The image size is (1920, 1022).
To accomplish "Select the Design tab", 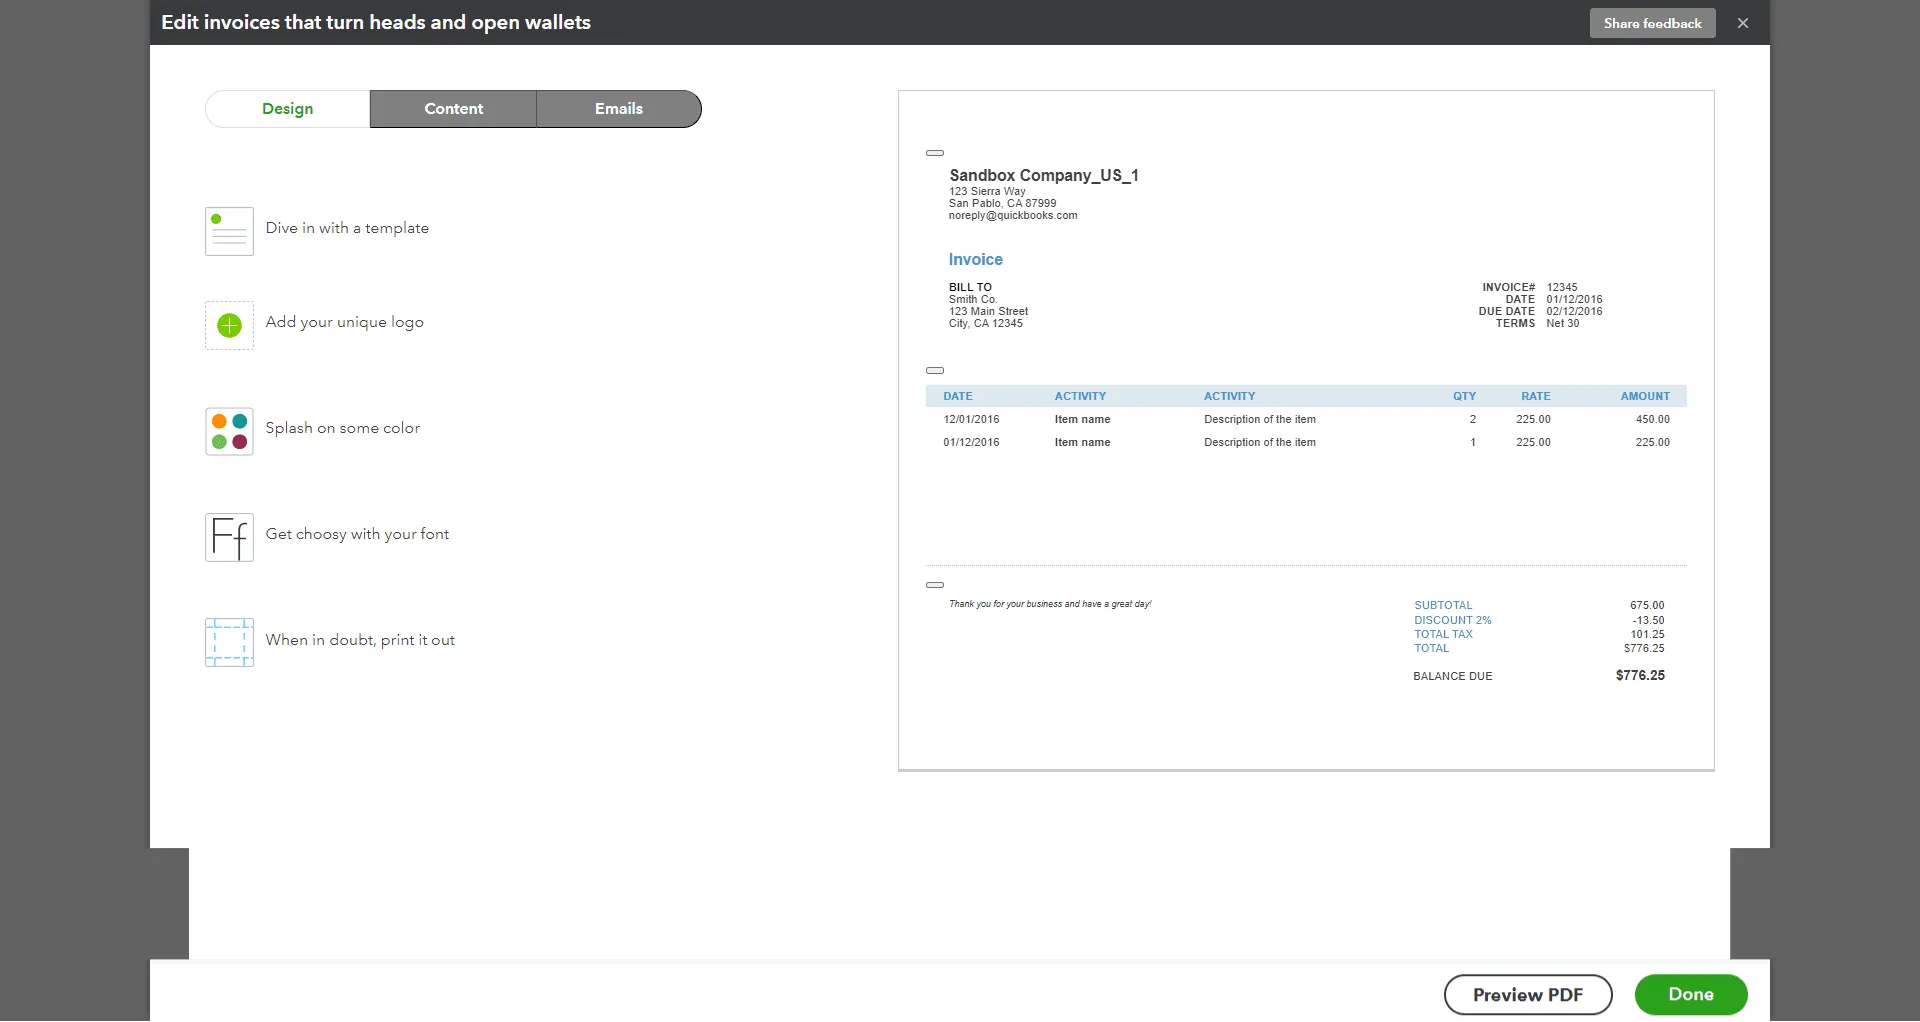I will coord(287,108).
